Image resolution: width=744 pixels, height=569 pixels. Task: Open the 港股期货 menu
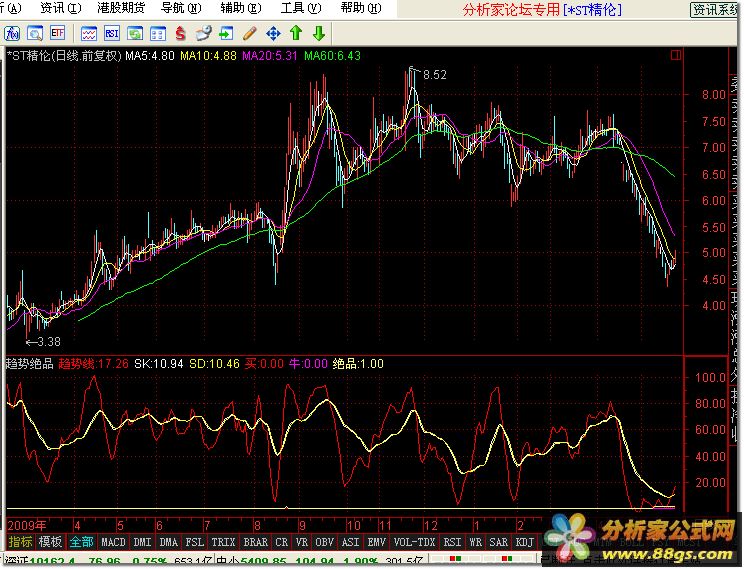[x=121, y=8]
